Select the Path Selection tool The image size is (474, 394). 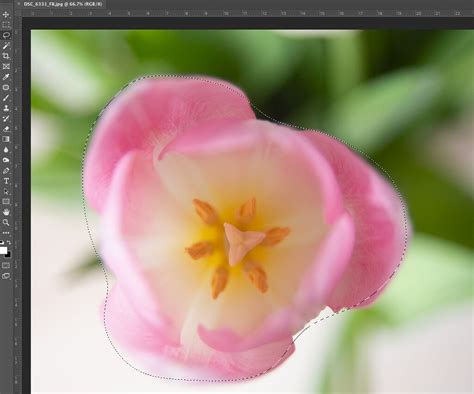6,191
